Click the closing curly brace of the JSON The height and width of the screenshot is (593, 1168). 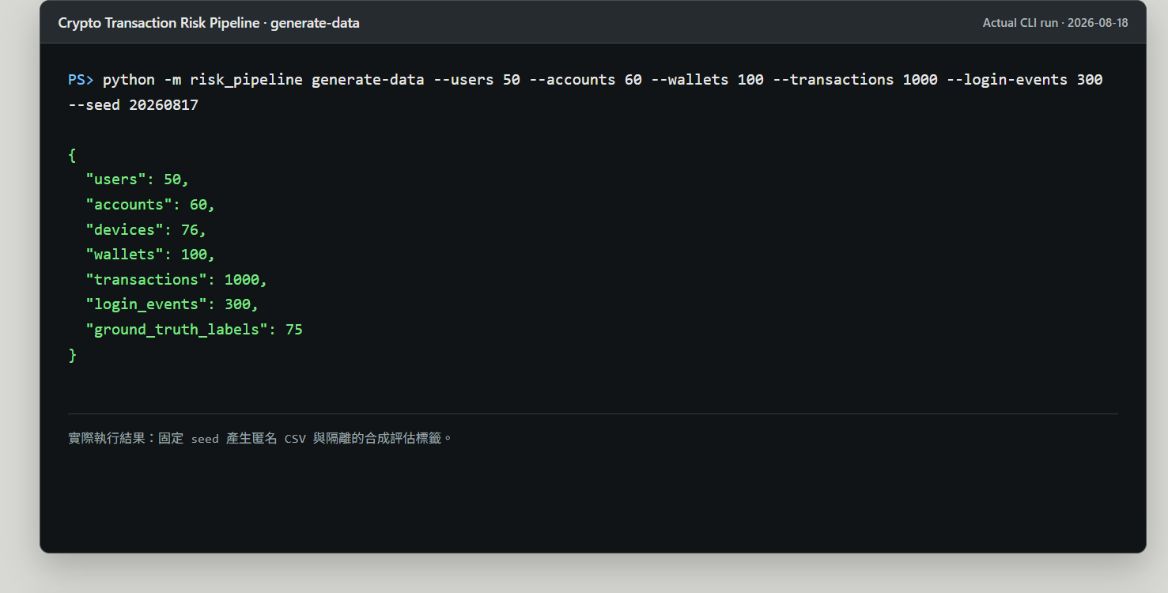pos(72,355)
